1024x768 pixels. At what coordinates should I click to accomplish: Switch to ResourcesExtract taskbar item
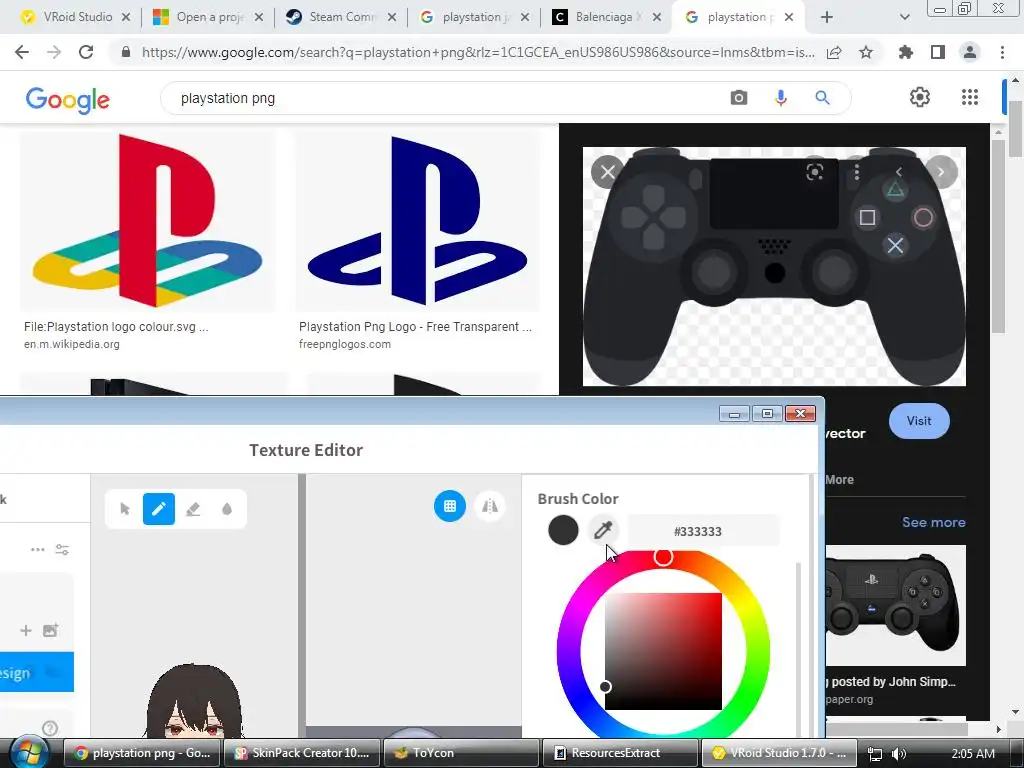620,753
